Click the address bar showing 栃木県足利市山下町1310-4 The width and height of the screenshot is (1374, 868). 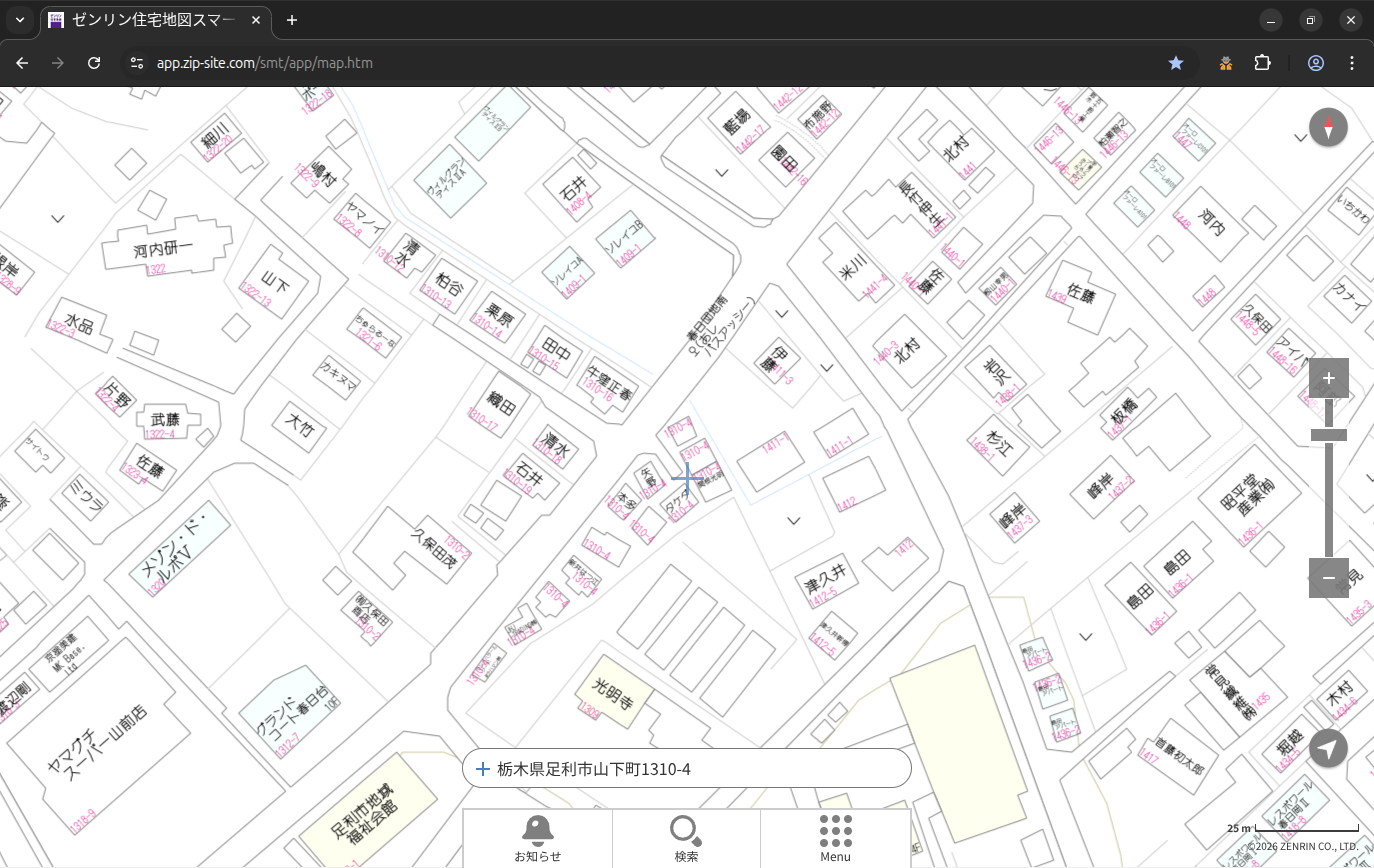[690, 769]
